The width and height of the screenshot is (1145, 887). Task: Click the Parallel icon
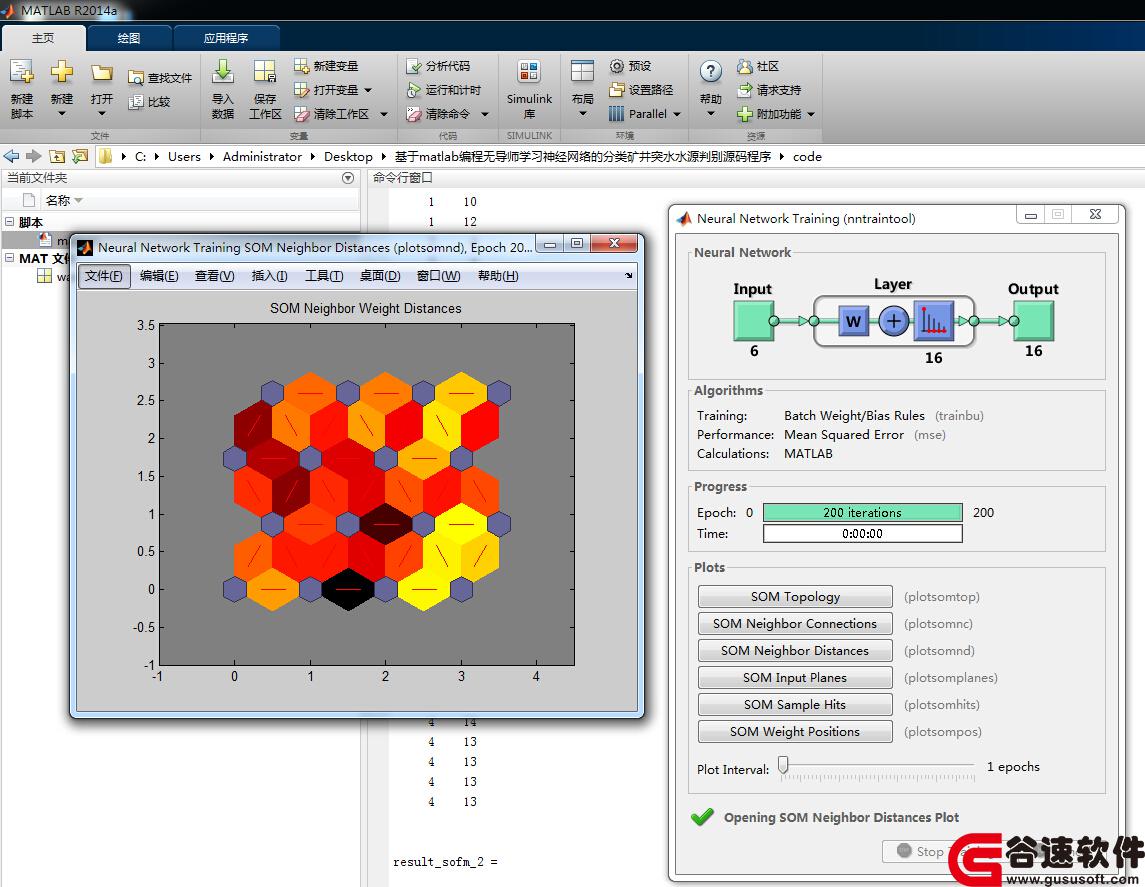pyautogui.click(x=617, y=114)
